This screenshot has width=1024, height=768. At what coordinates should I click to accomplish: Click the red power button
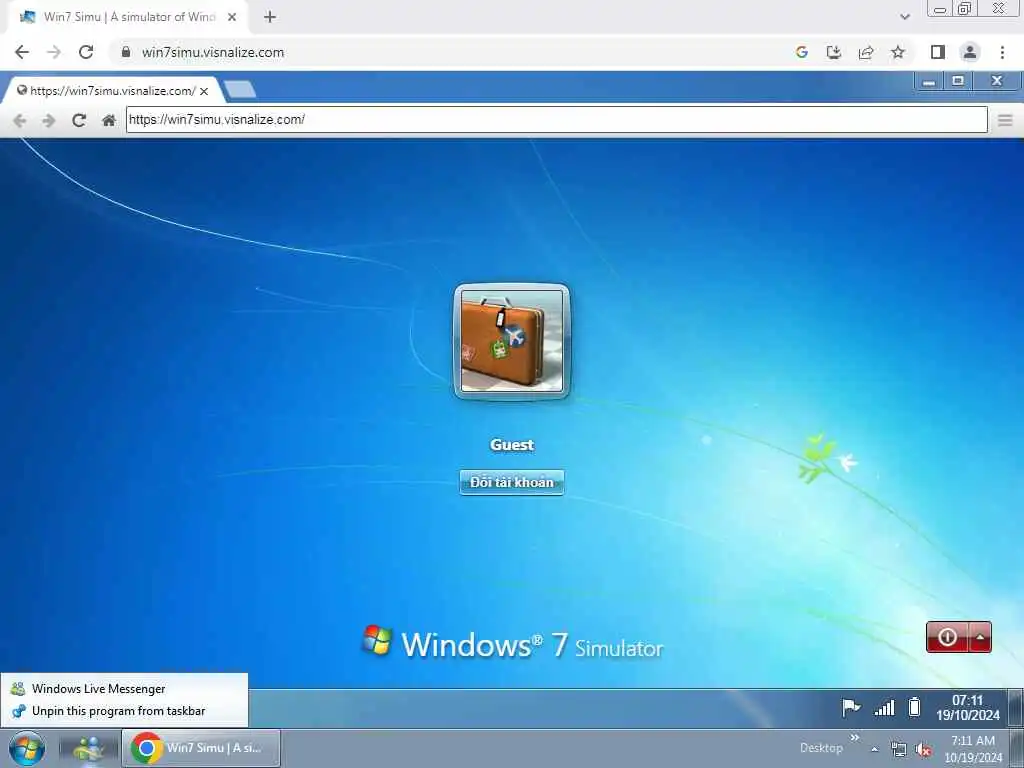947,637
